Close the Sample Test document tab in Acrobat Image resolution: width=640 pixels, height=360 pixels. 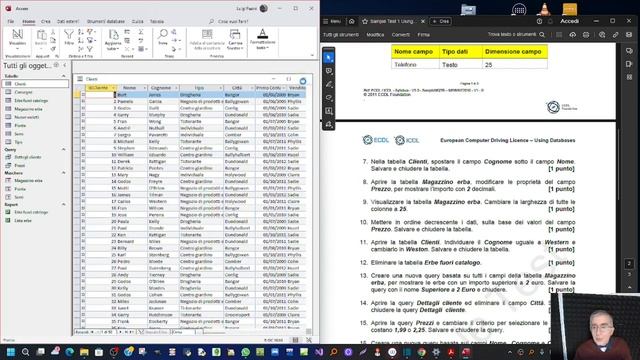pyautogui.click(x=423, y=21)
